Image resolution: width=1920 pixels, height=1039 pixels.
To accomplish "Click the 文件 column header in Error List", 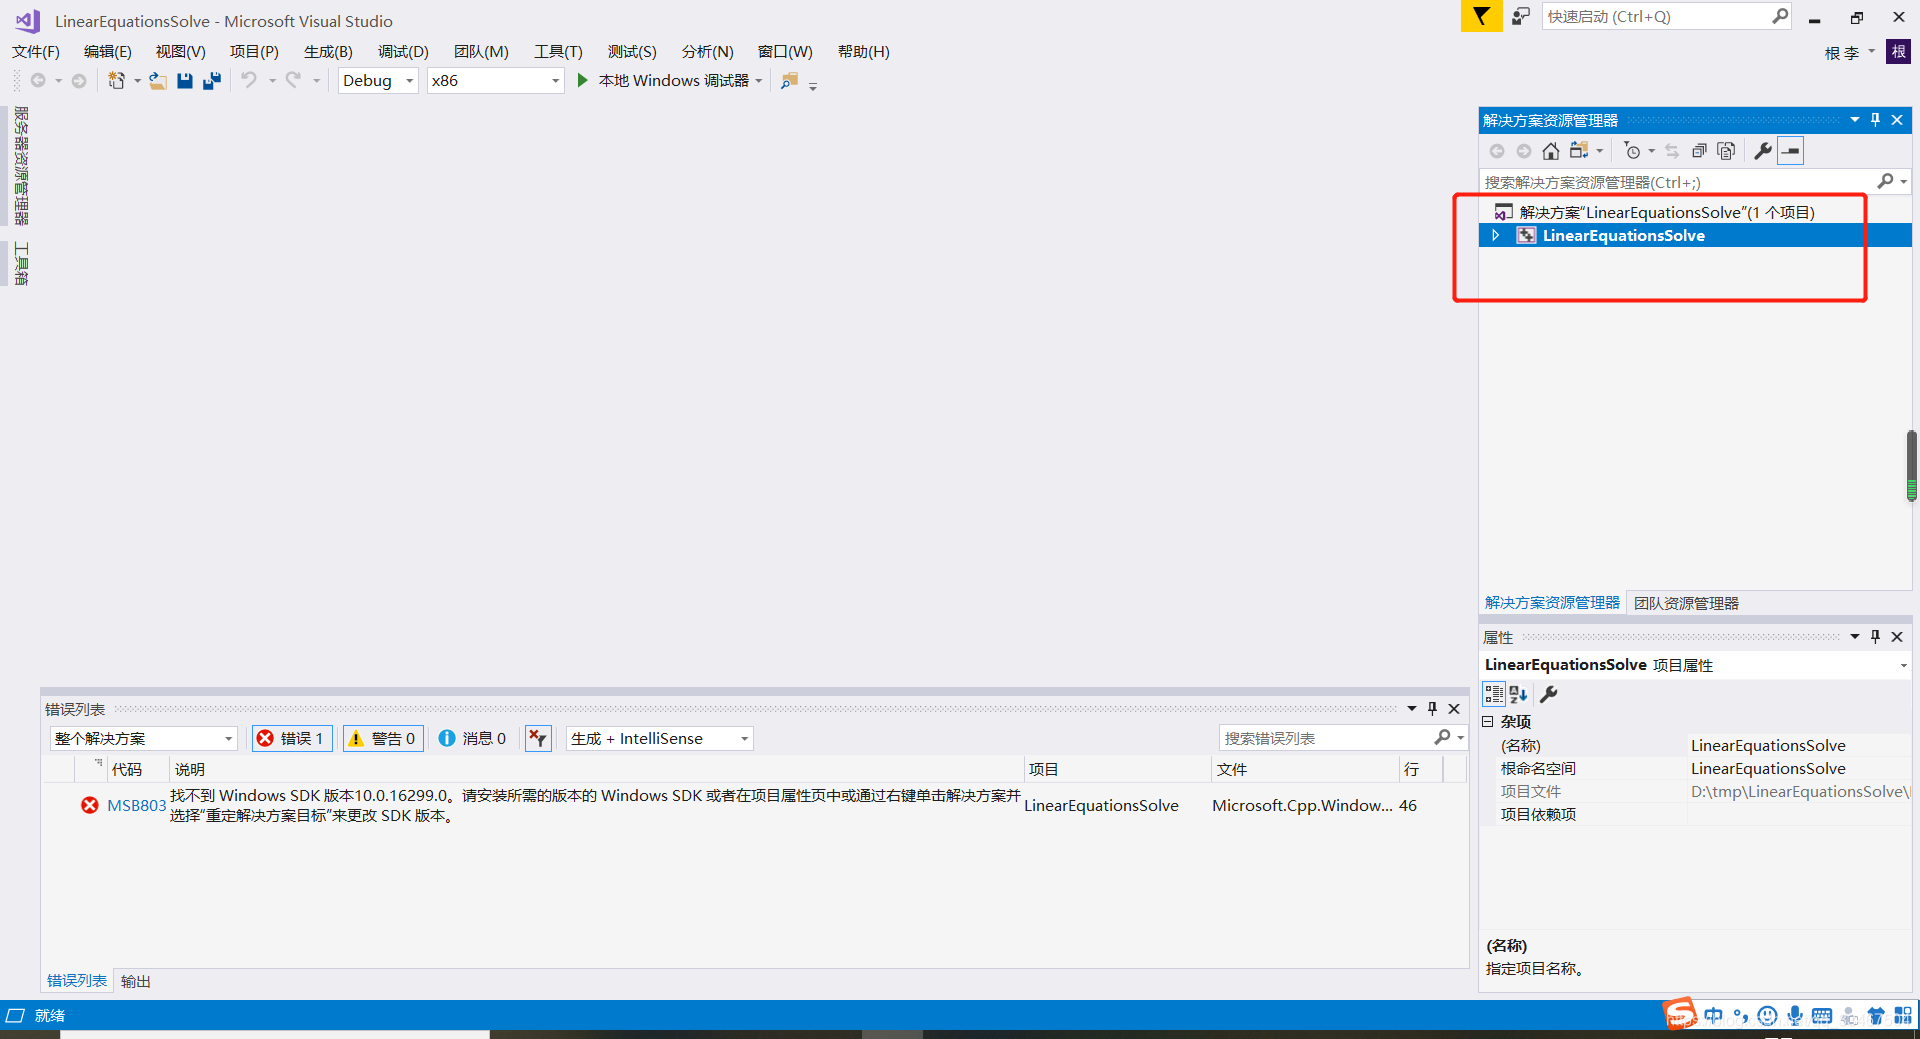I will [1305, 769].
